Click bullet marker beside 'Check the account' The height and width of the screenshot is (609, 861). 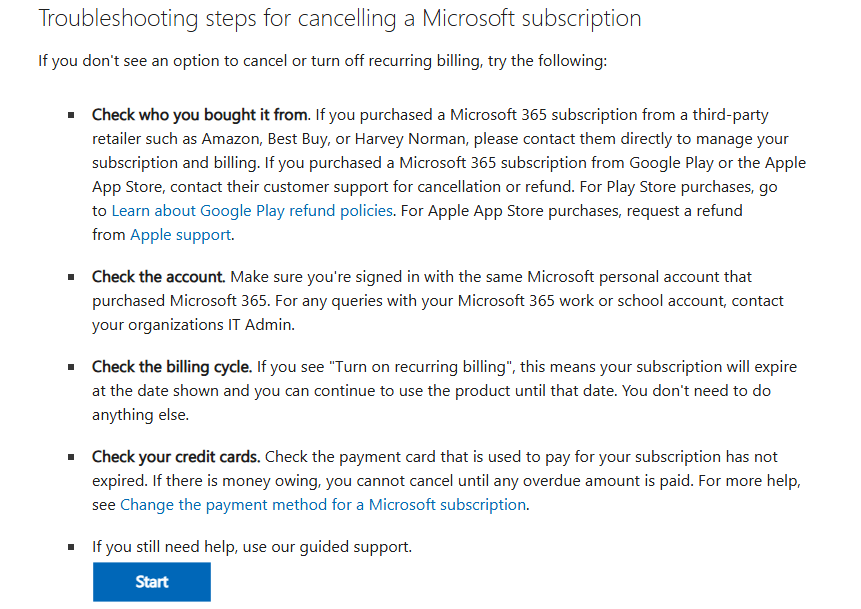point(71,277)
